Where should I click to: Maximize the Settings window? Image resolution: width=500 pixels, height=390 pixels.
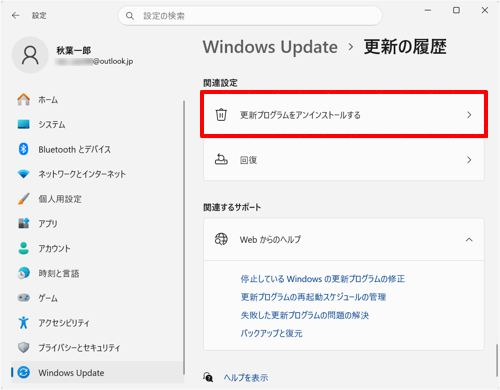[456, 10]
